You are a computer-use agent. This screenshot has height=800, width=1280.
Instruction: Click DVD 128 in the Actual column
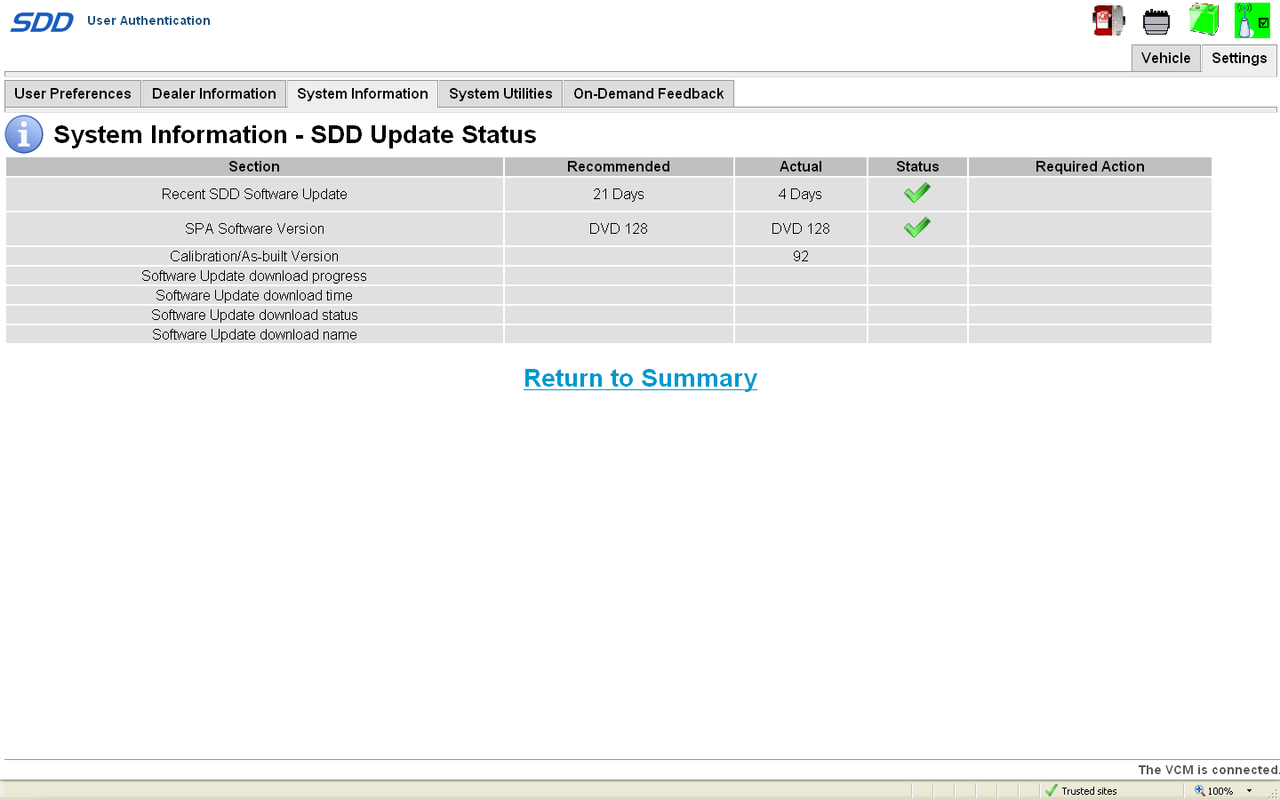coord(800,229)
